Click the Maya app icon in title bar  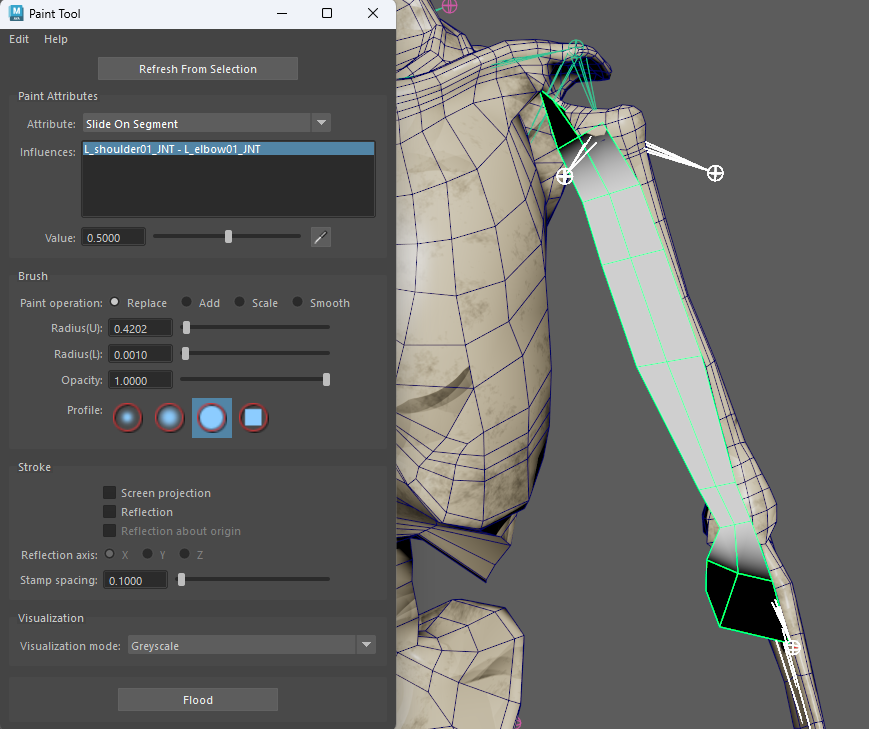[x=17, y=14]
